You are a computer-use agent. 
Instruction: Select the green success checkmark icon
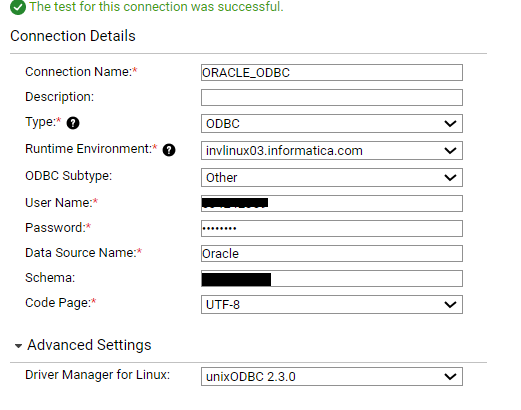click(x=18, y=7)
